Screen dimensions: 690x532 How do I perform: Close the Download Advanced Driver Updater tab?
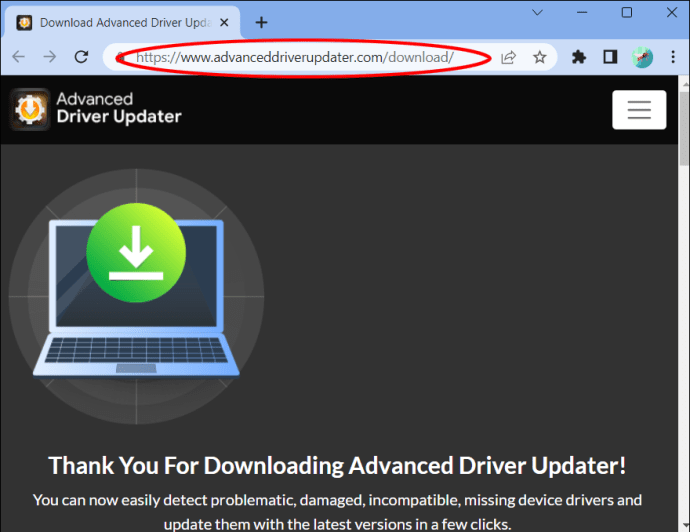tap(224, 22)
